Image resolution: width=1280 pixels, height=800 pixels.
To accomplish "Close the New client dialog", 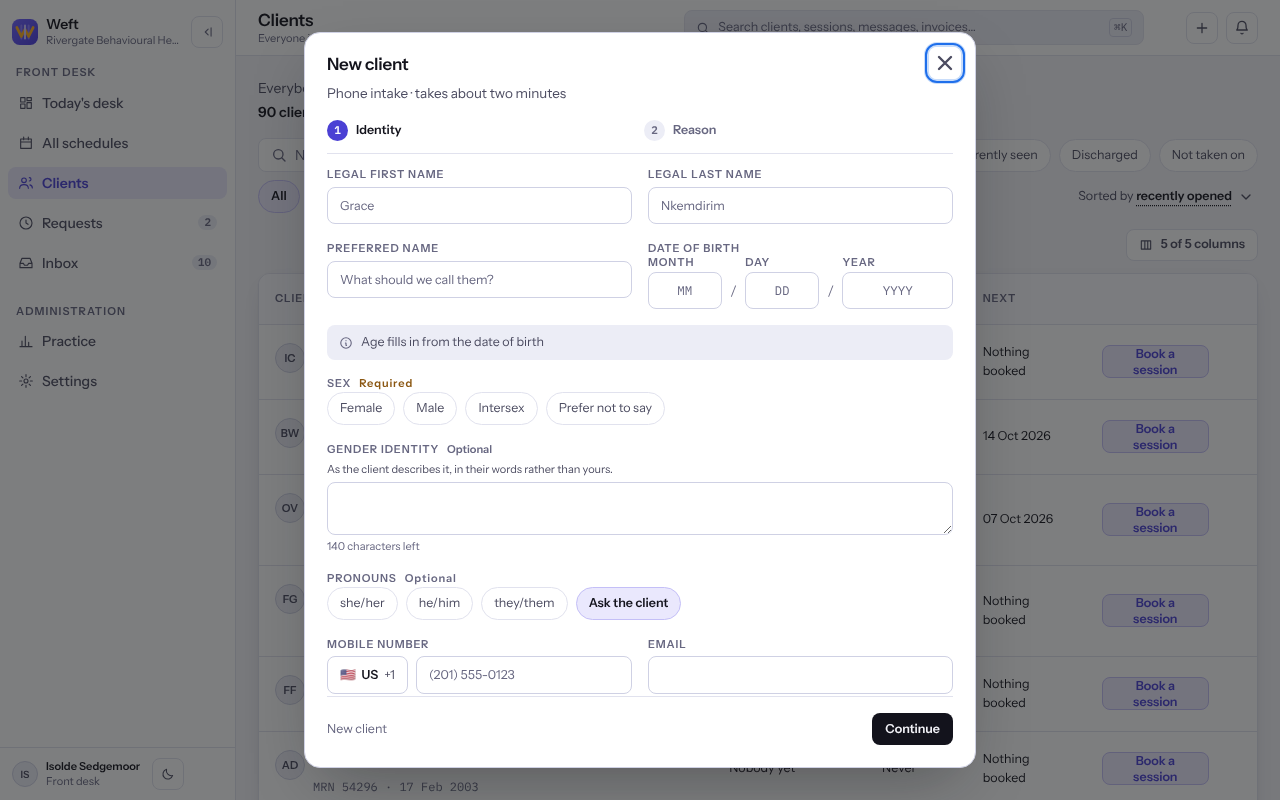I will click(945, 63).
